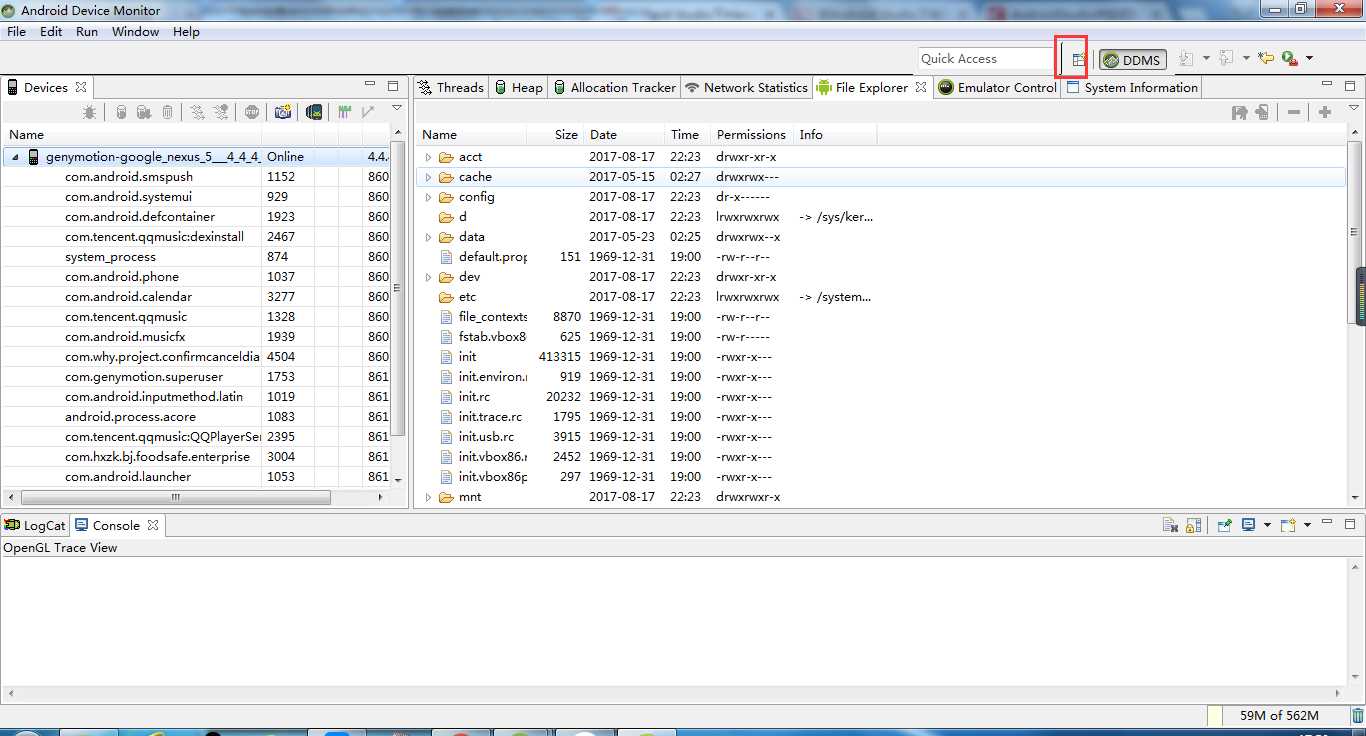Image resolution: width=1366 pixels, height=736 pixels.
Task: Close the Console tab
Action: [x=153, y=525]
